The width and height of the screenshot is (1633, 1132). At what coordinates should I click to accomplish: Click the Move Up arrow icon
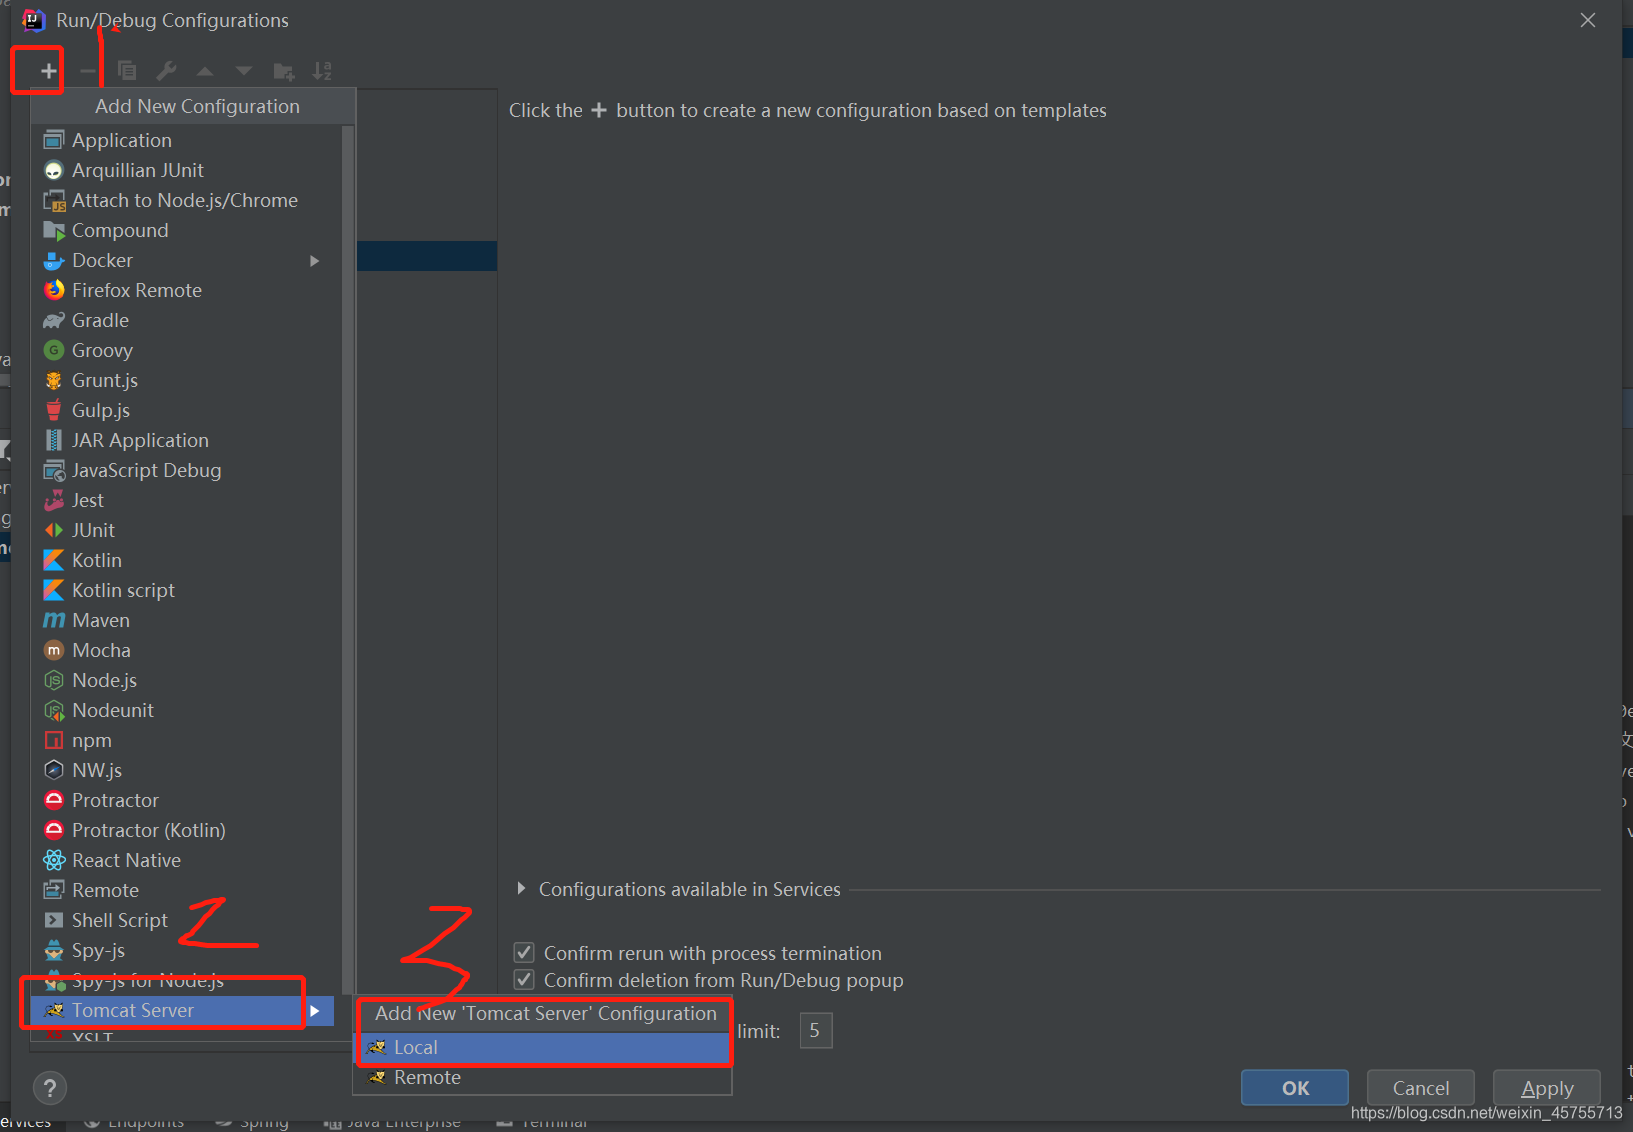tap(205, 71)
